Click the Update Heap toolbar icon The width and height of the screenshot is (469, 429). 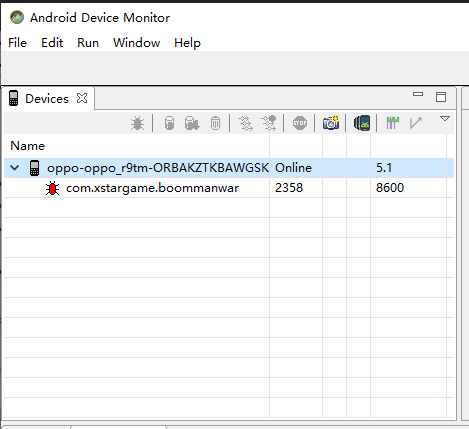click(x=169, y=123)
